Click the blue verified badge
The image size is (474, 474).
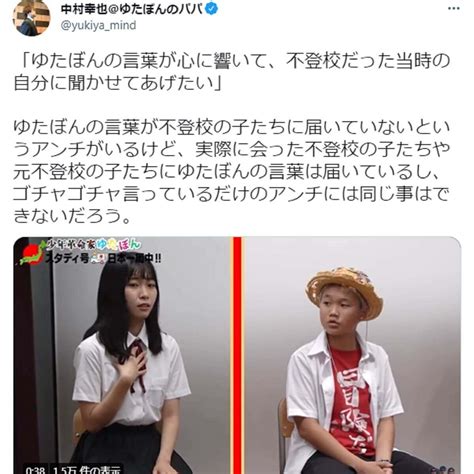point(211,9)
